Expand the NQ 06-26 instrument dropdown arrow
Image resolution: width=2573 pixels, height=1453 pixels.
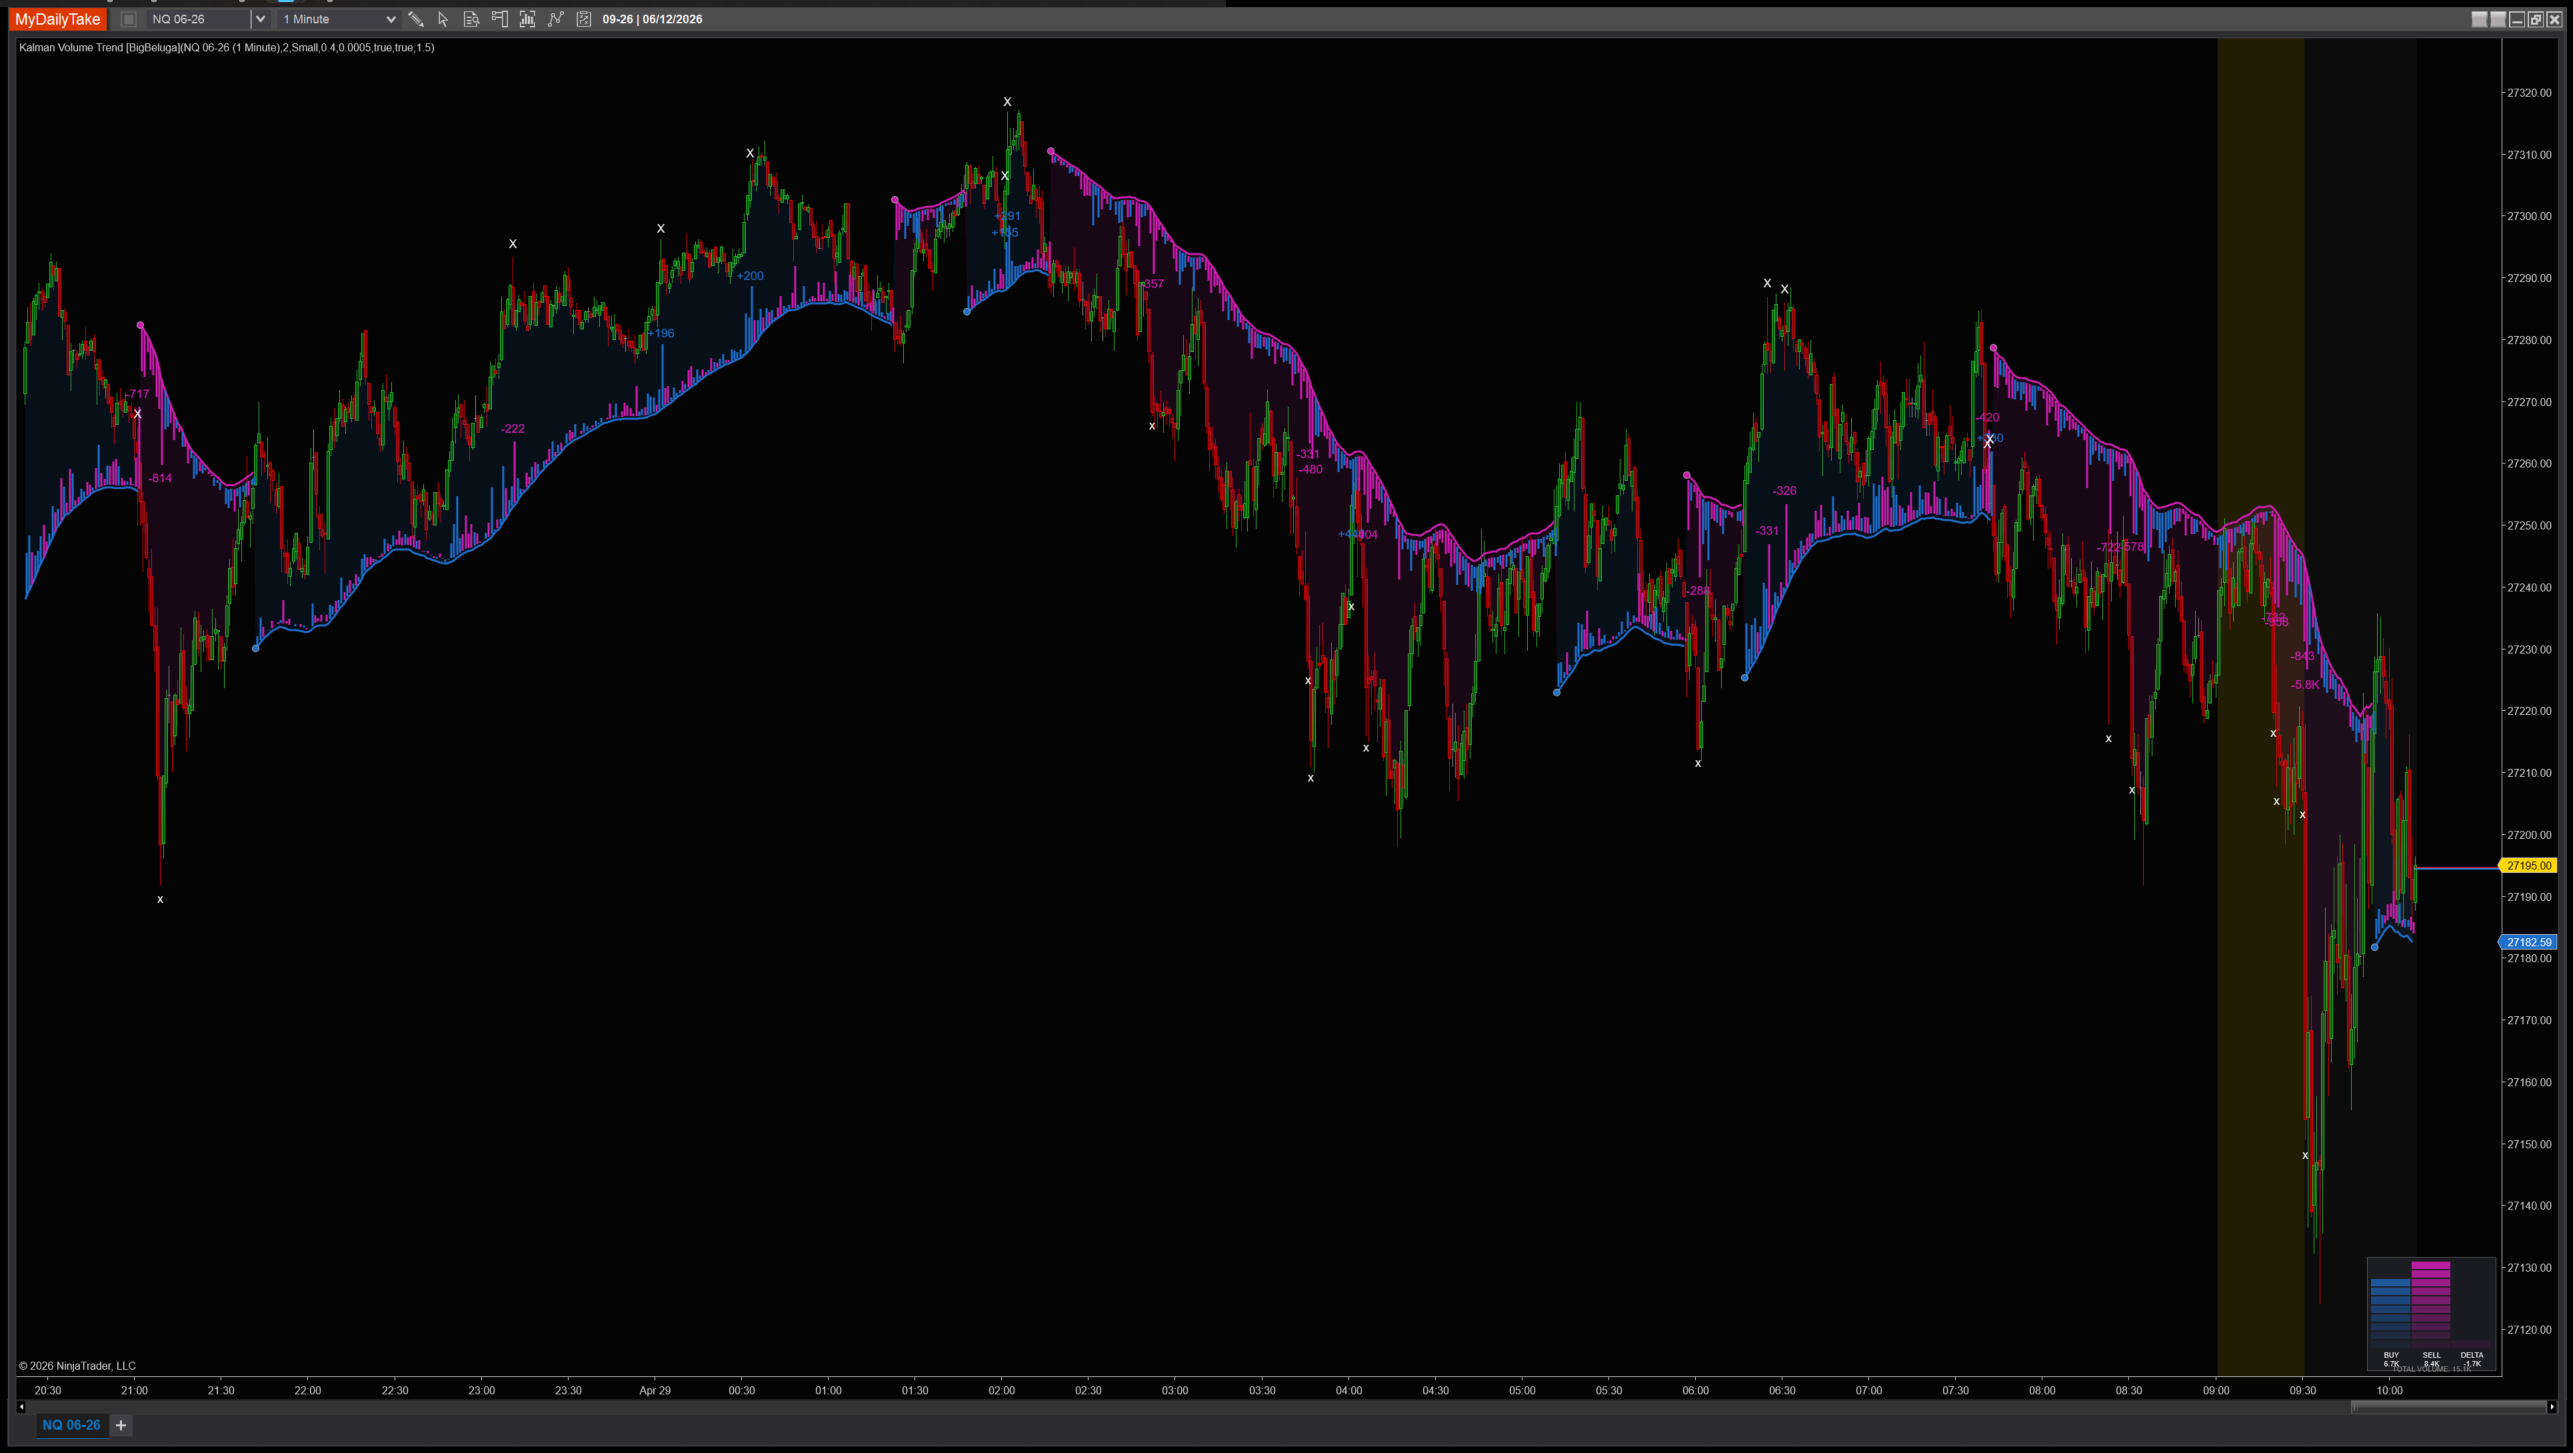pyautogui.click(x=260, y=19)
